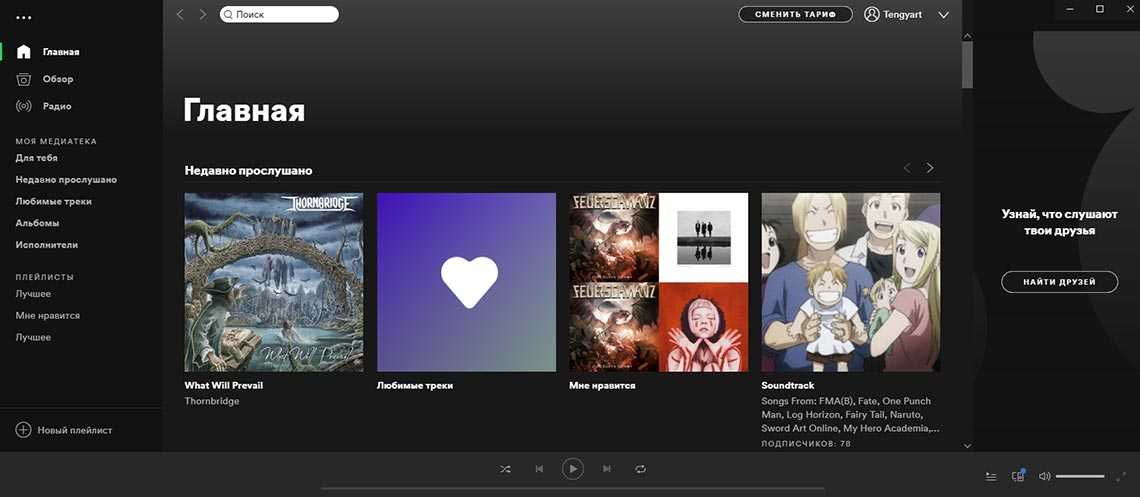Toggle repeat mode
Viewport: 1140px width, 497px height.
coord(640,468)
